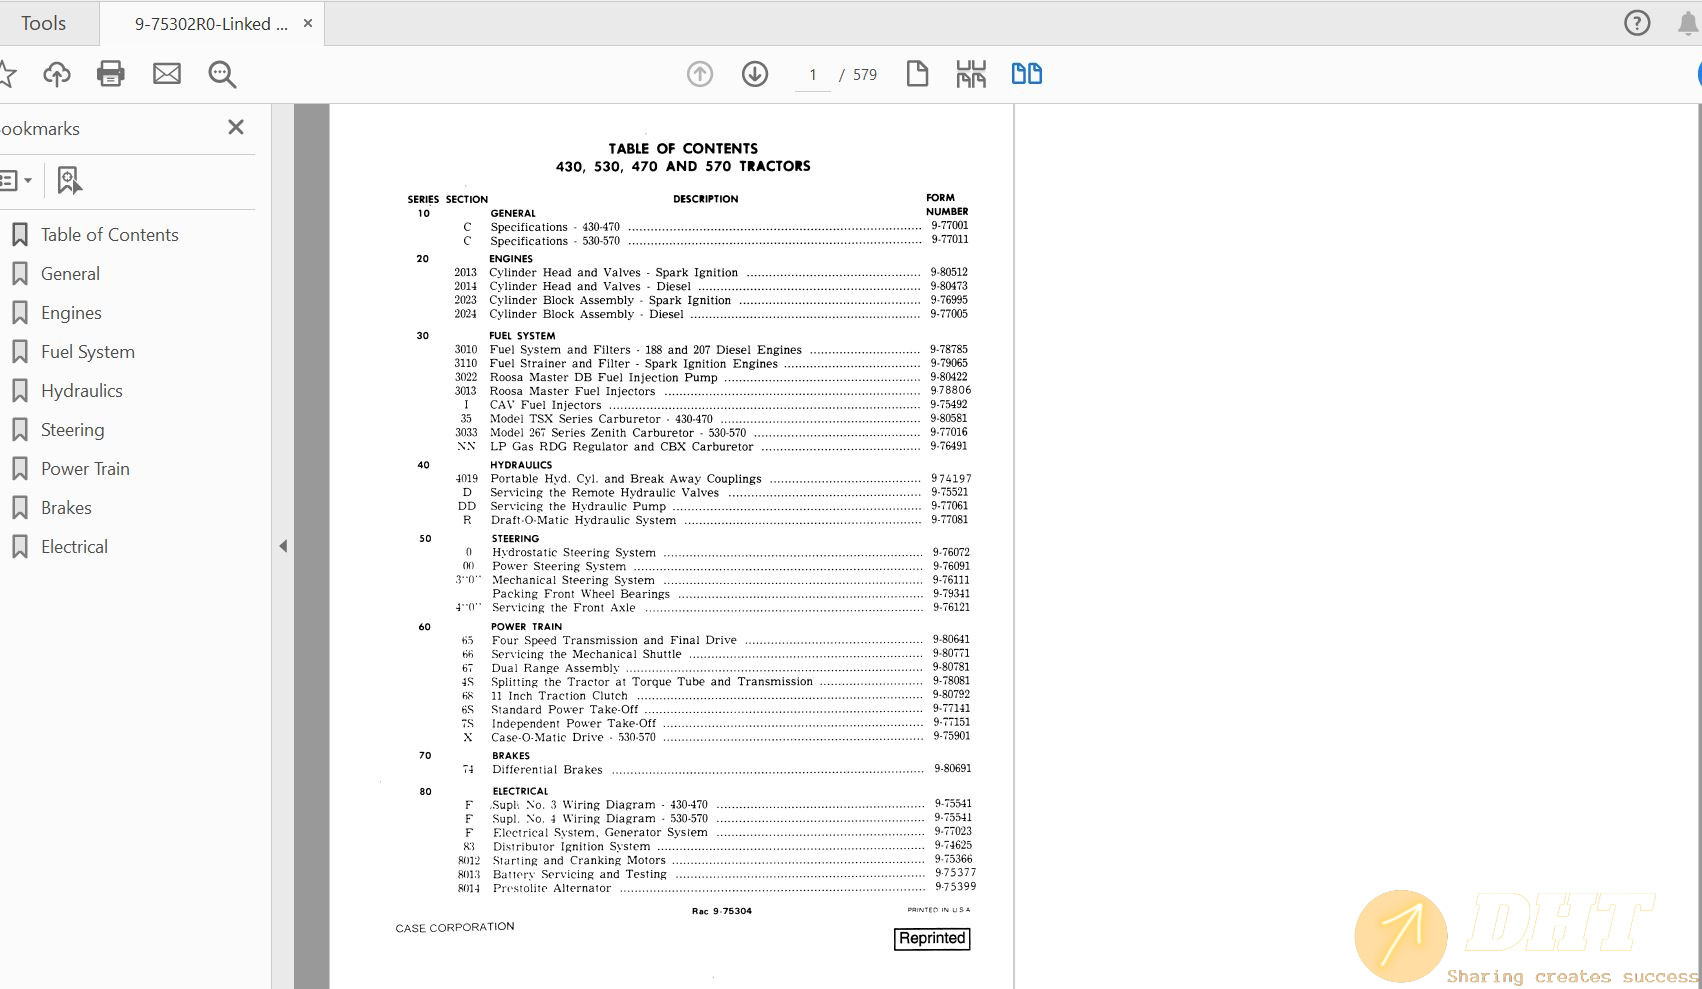The height and width of the screenshot is (989, 1702).
Task: Click the upload to cloud icon
Action: [57, 74]
